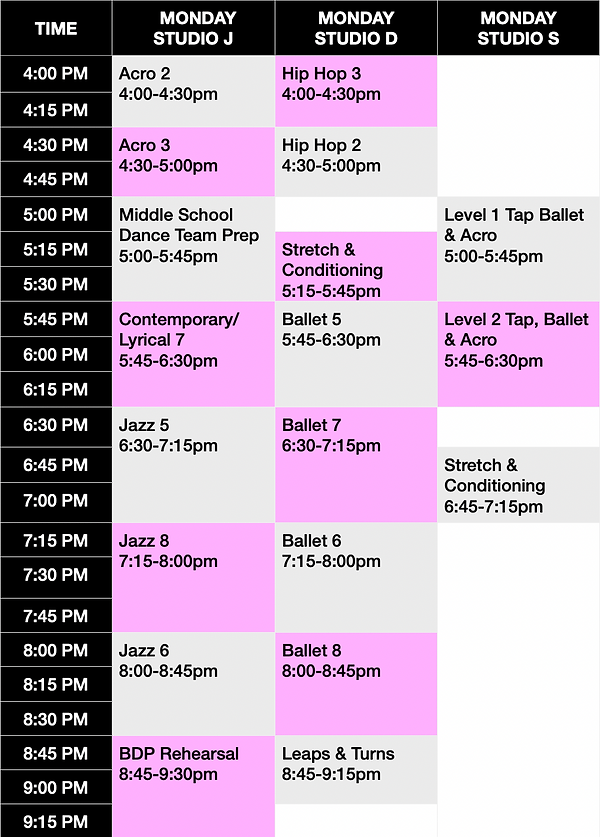Viewport: 600px width, 837px height.
Task: Open the Acro 3 4:30-5:00pm entry
Action: point(193,162)
